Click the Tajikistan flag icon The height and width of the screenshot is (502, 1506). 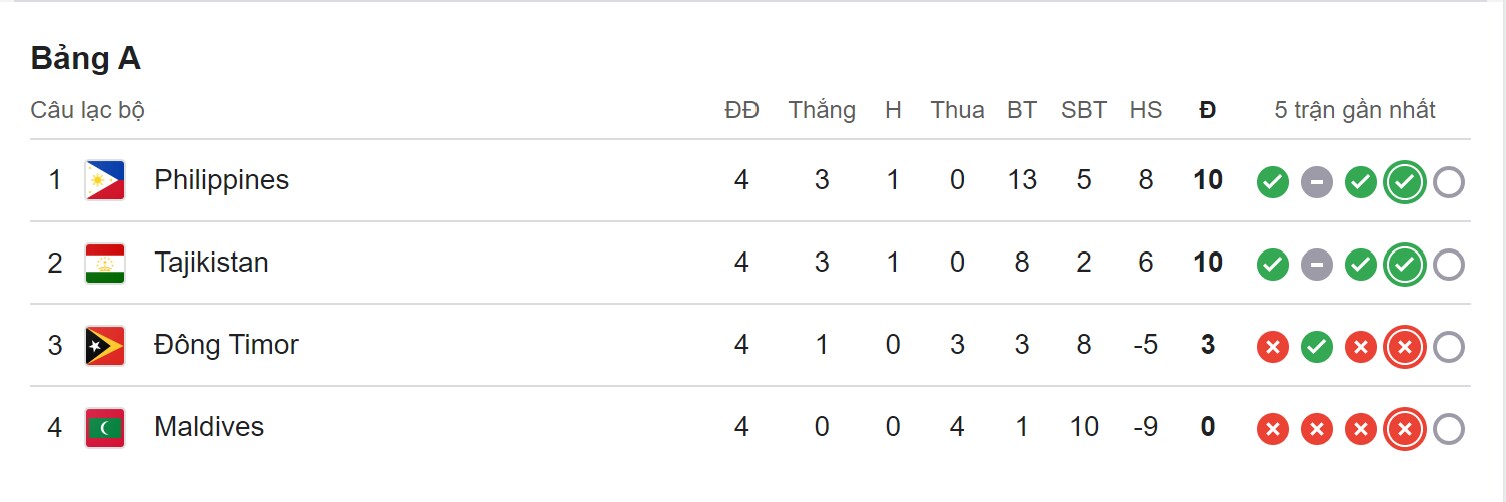(105, 263)
